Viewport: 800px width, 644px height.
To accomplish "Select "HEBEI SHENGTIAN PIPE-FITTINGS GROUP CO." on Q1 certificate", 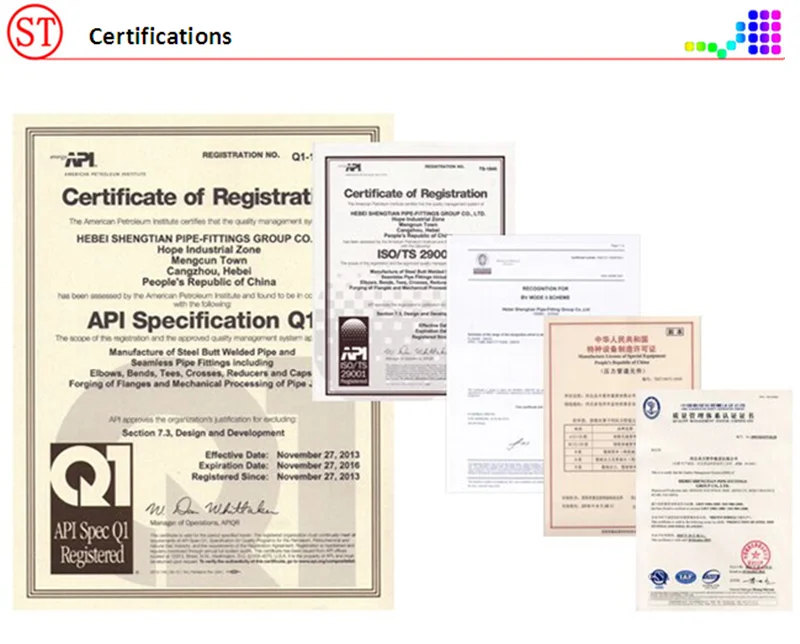I will [x=194, y=238].
